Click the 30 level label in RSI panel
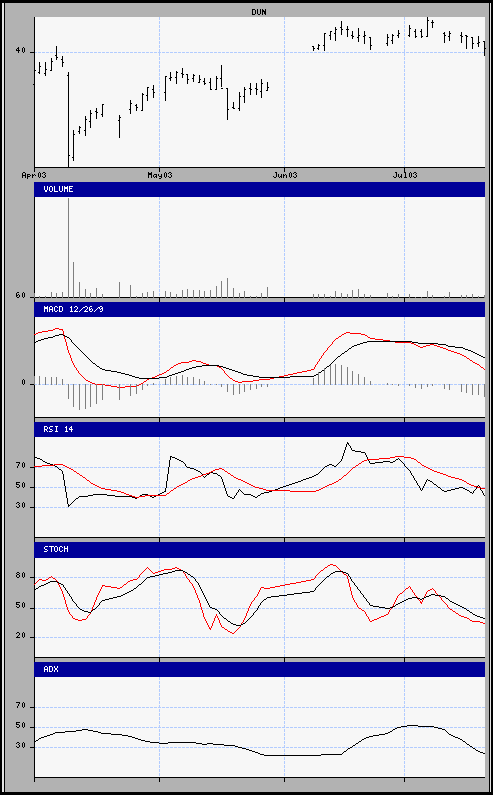The height and width of the screenshot is (795, 493). pyautogui.click(x=21, y=507)
